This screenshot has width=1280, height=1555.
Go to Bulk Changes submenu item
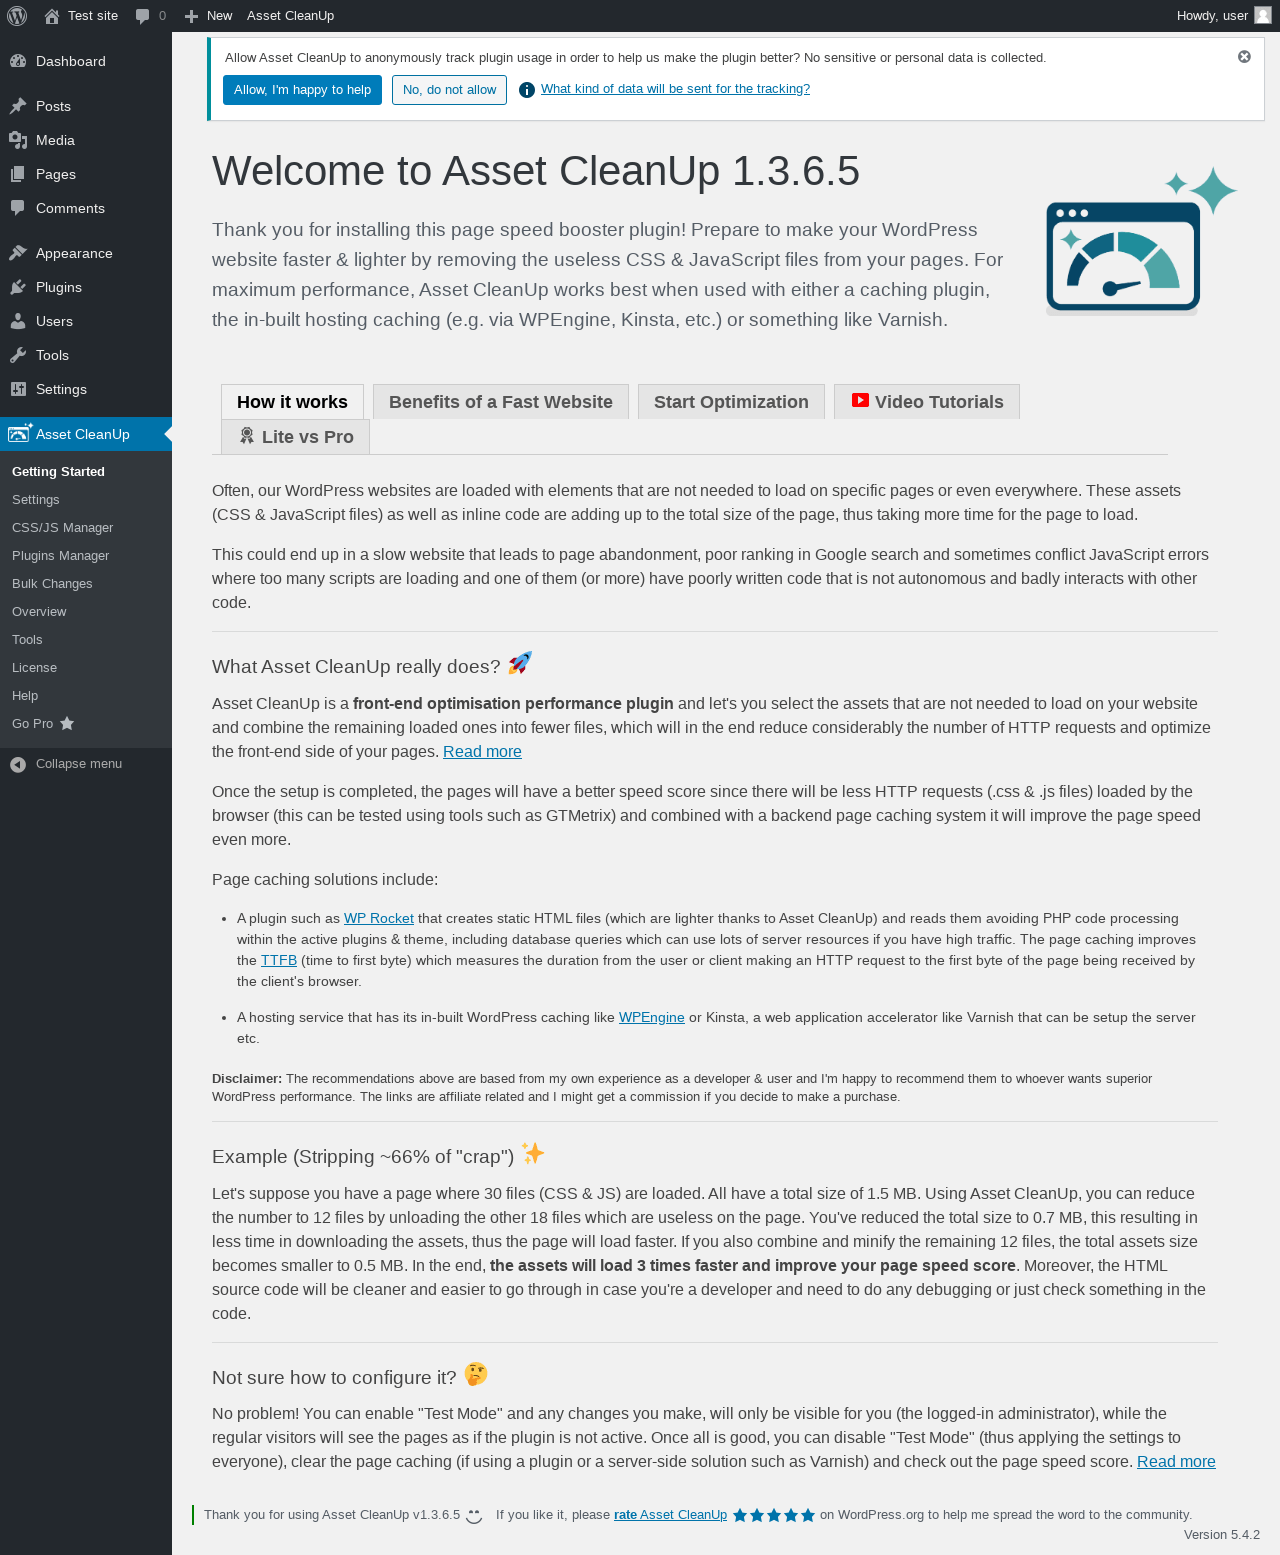[x=52, y=584]
